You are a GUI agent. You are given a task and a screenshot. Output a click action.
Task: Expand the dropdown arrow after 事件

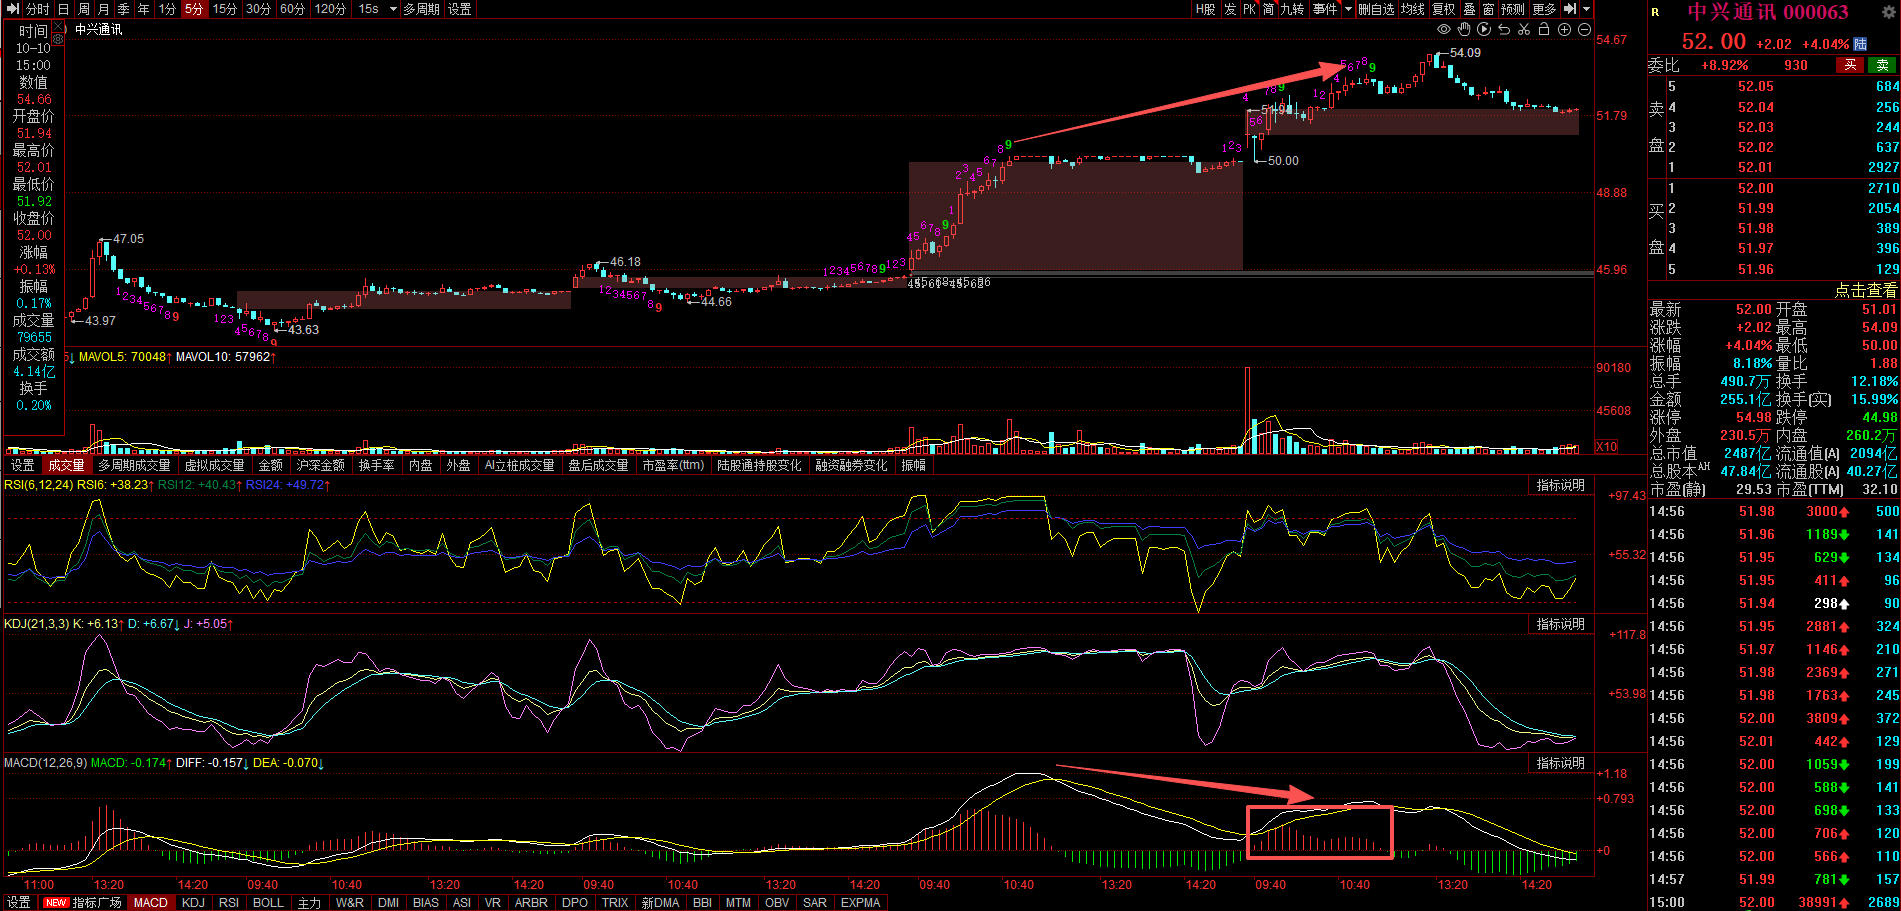click(1348, 9)
